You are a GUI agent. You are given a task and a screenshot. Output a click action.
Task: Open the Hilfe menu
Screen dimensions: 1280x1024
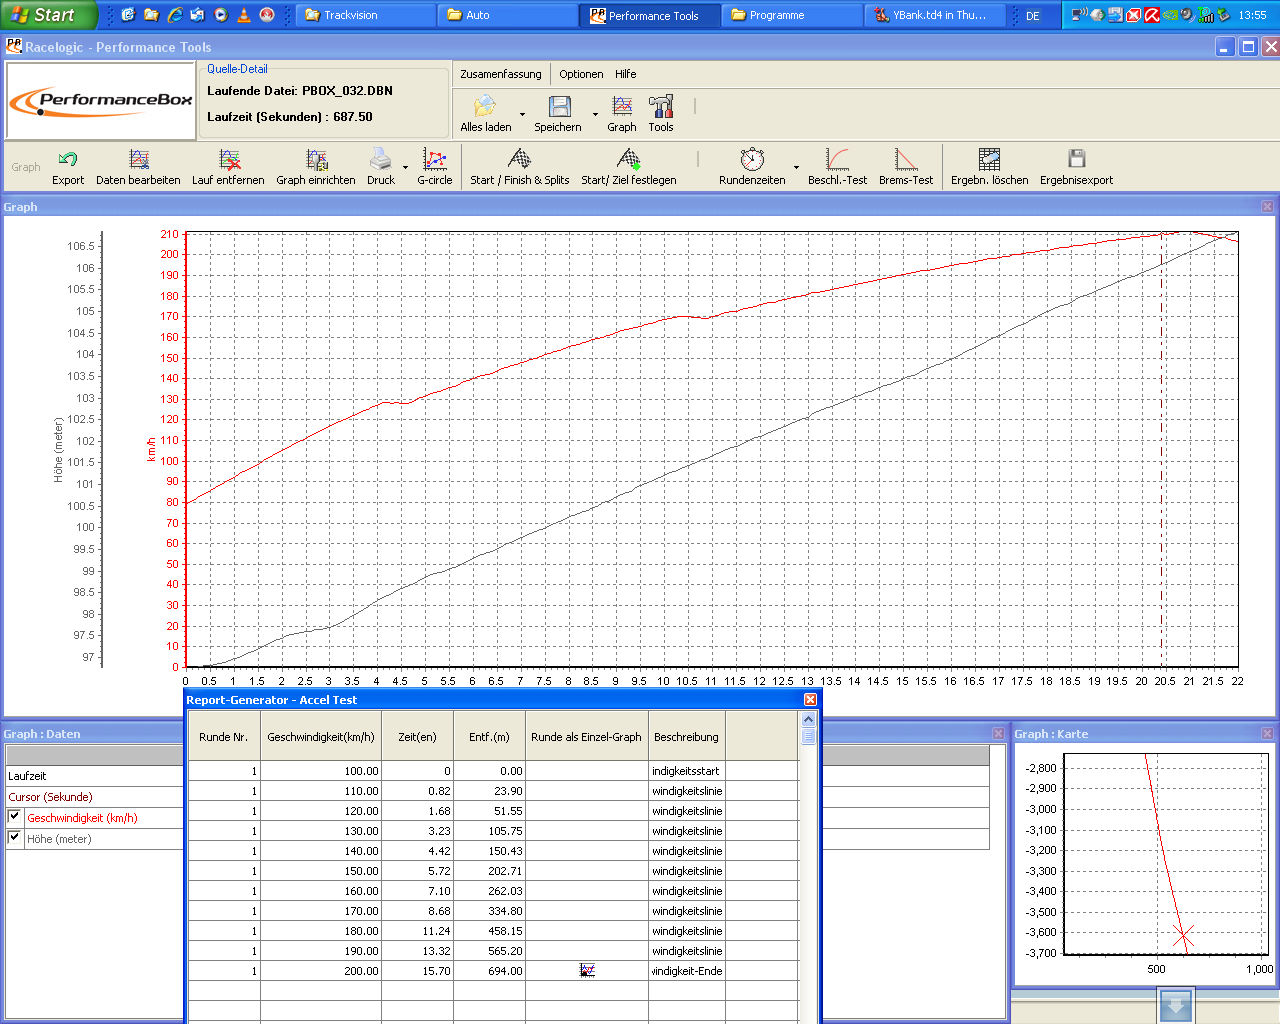625,74
